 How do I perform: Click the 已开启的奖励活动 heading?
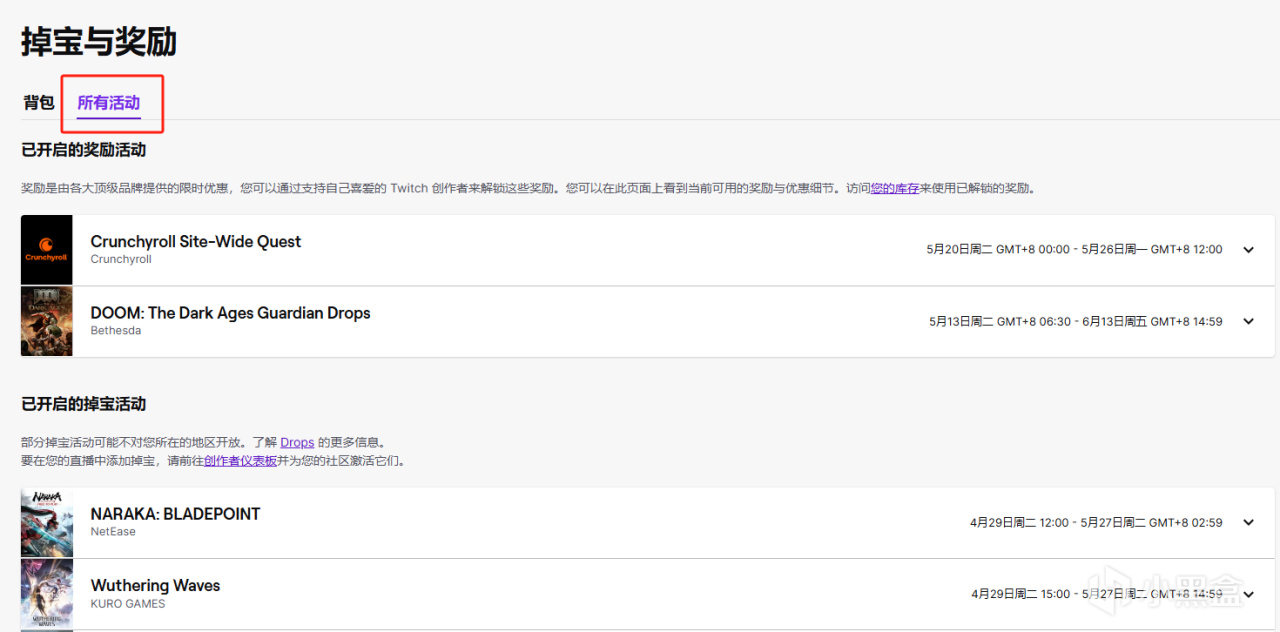[84, 150]
